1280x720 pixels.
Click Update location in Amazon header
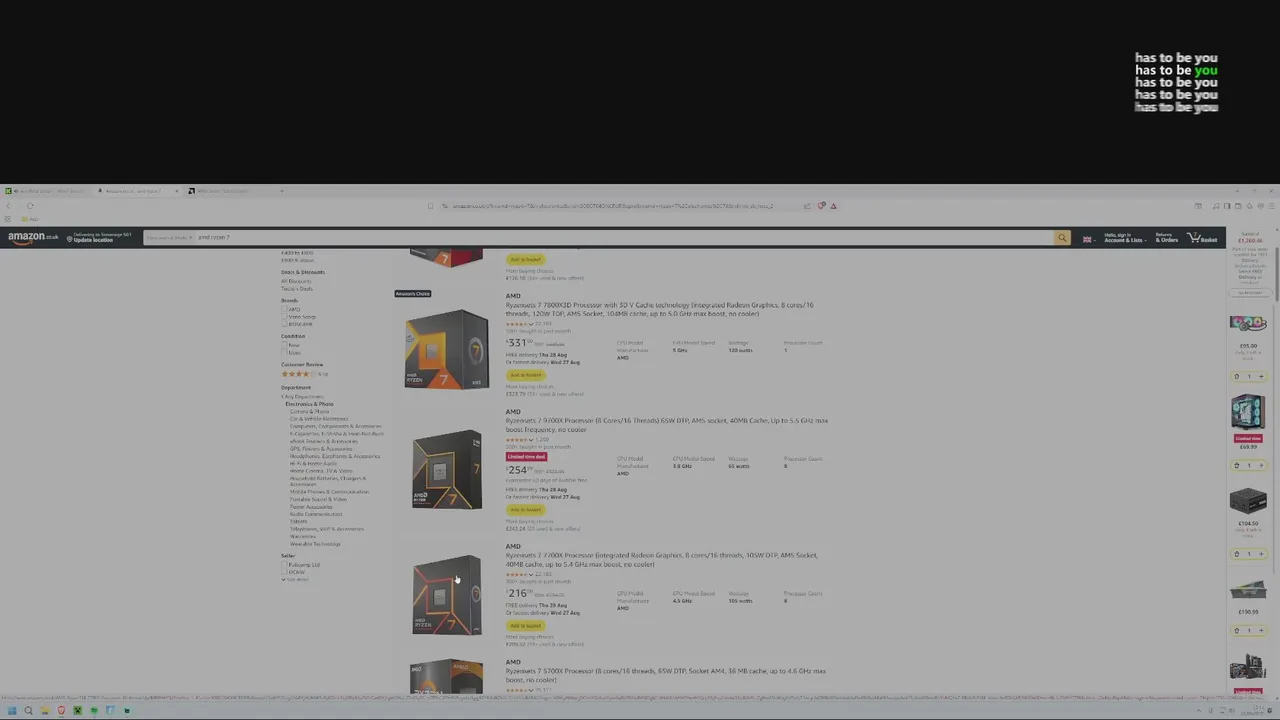[99, 238]
